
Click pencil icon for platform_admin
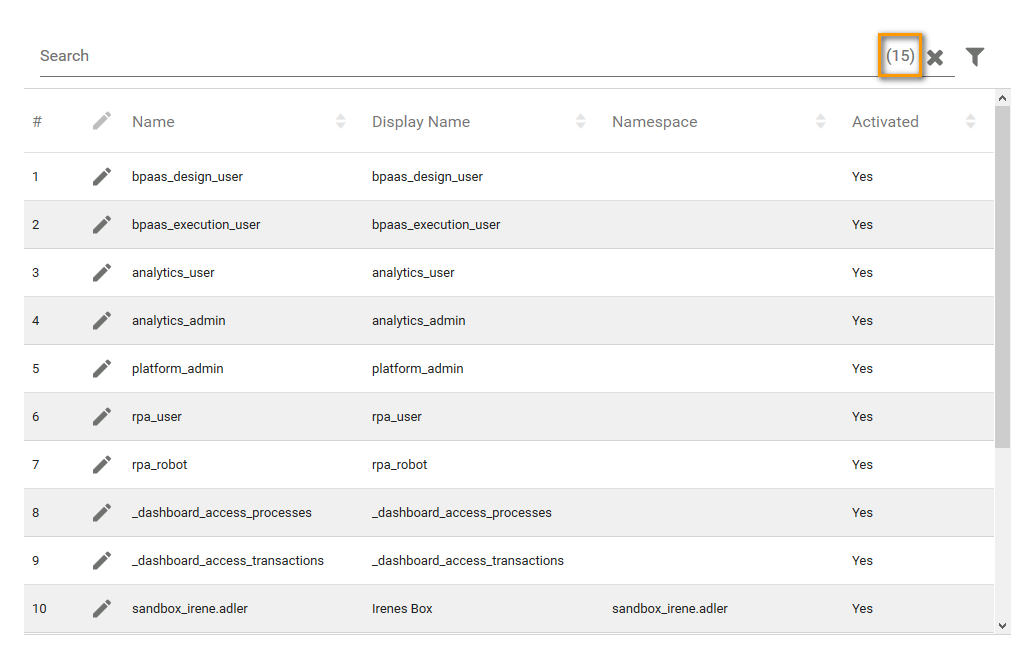coord(102,369)
